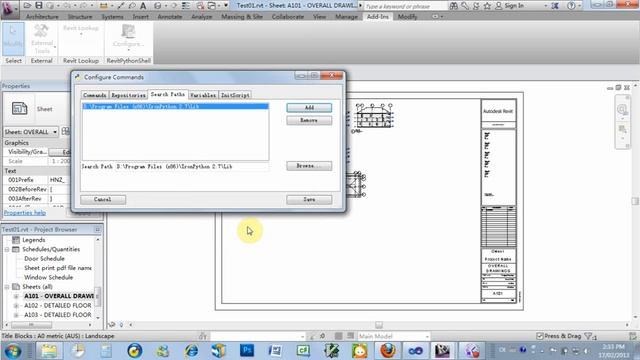This screenshot has height=360, width=640.
Task: Click the Text tool letter A icon
Action: pos(143,6)
